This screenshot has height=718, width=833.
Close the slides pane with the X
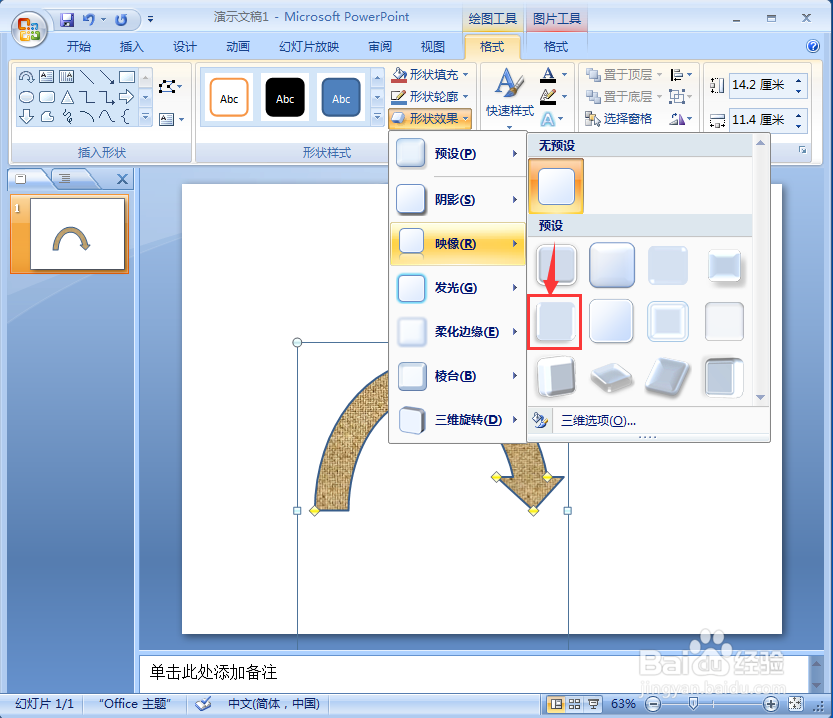pyautogui.click(x=122, y=180)
